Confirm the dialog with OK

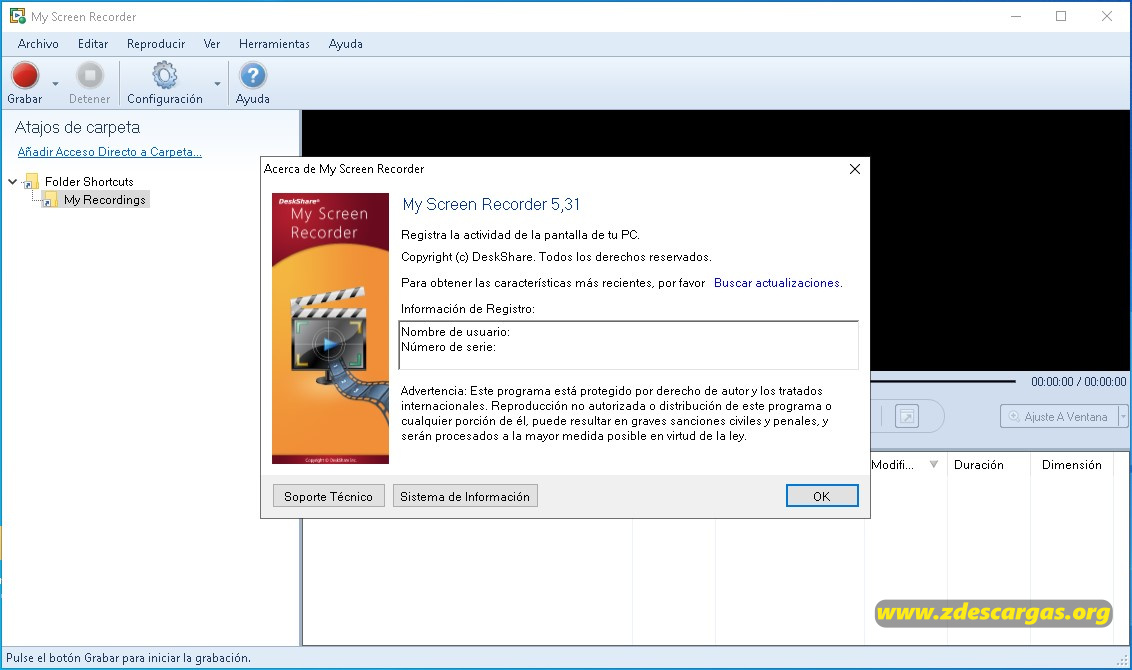(822, 496)
